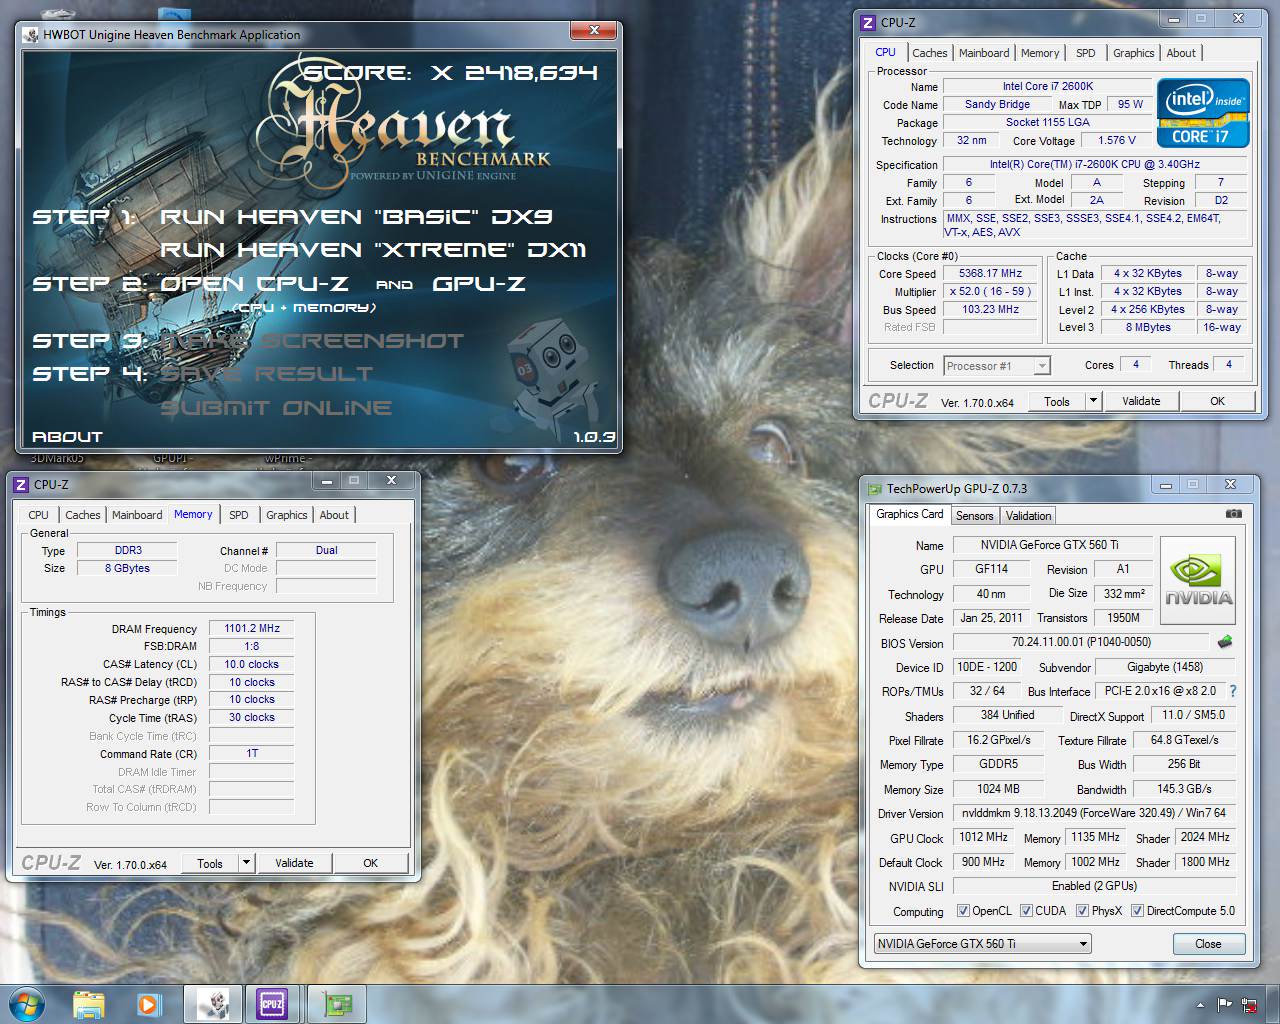Open Graphics tab in CPU-Z CPU window
This screenshot has height=1024, width=1280.
tap(1133, 53)
